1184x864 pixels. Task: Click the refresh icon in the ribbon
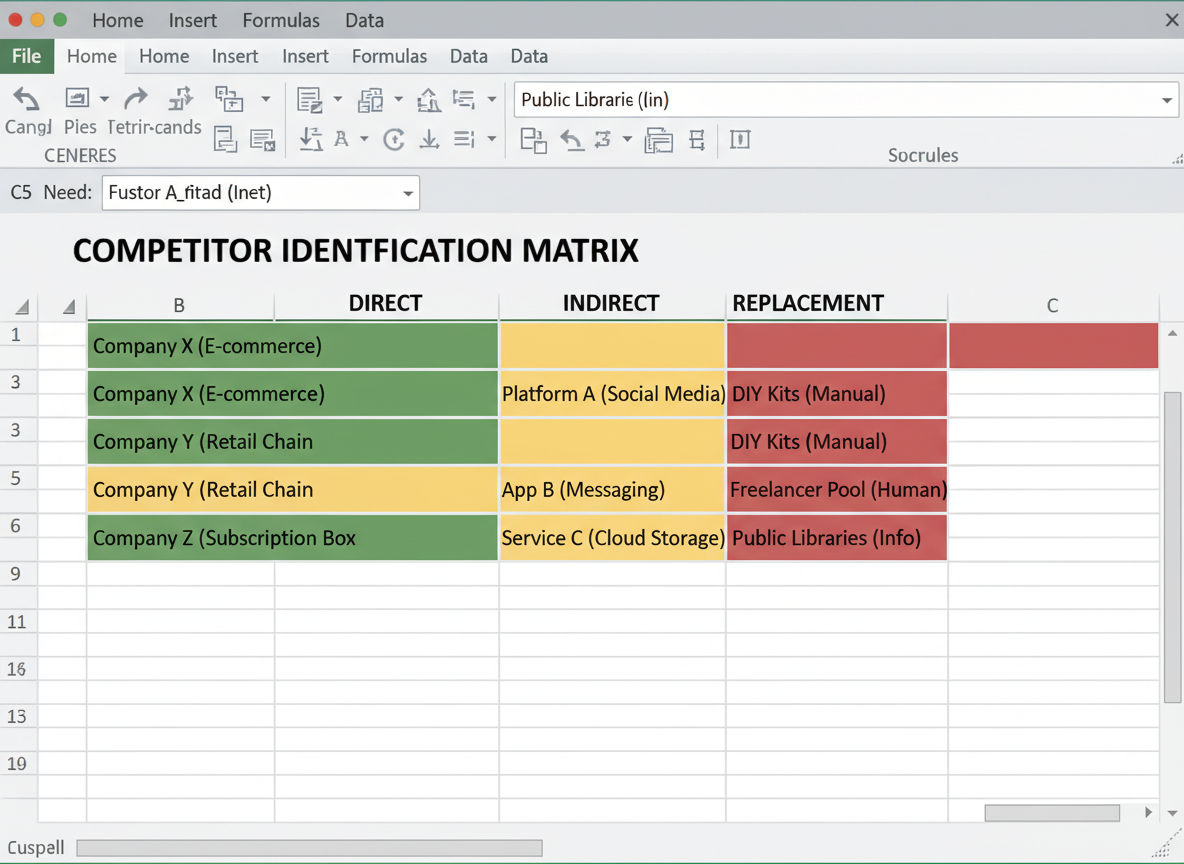click(393, 140)
